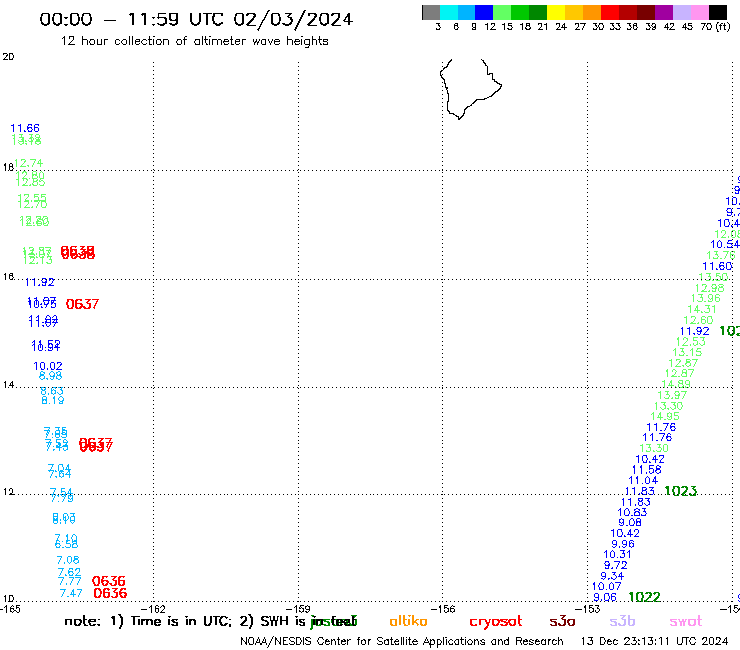This screenshot has height=650, width=740.
Task: Click the wave height value '13.97'
Action: (672, 395)
